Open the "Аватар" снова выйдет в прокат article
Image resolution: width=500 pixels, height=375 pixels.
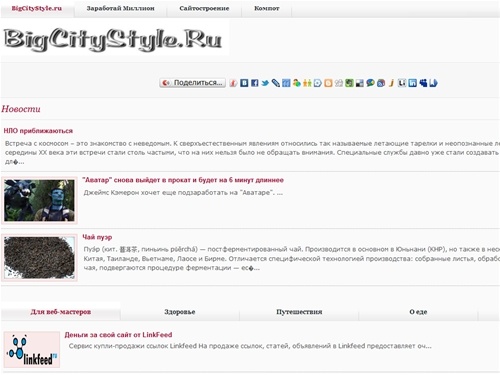tap(183, 180)
